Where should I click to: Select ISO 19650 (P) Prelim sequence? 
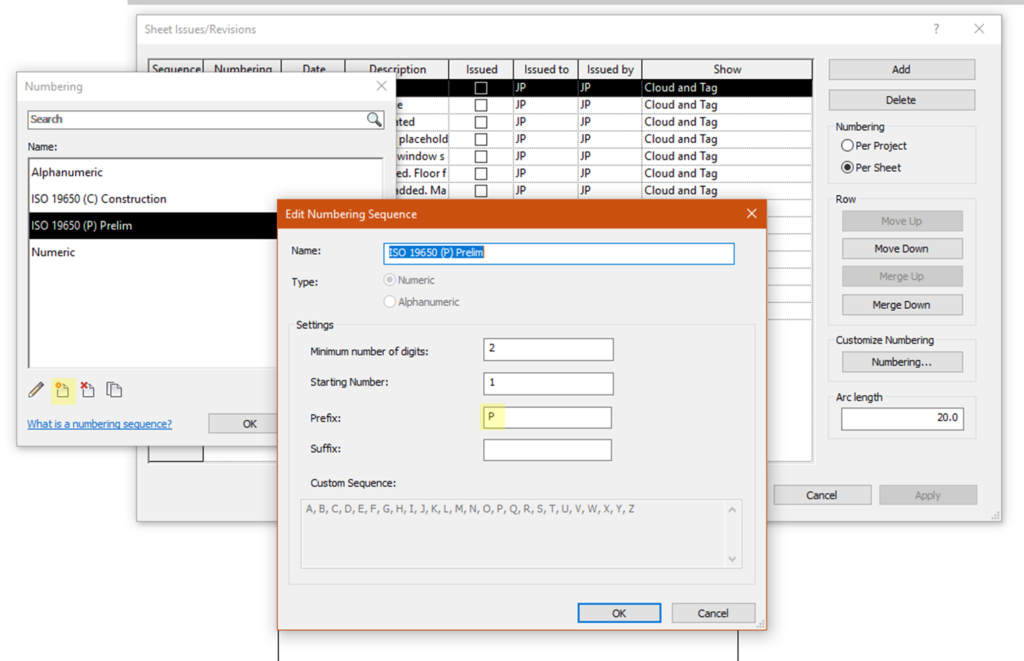coord(153,225)
